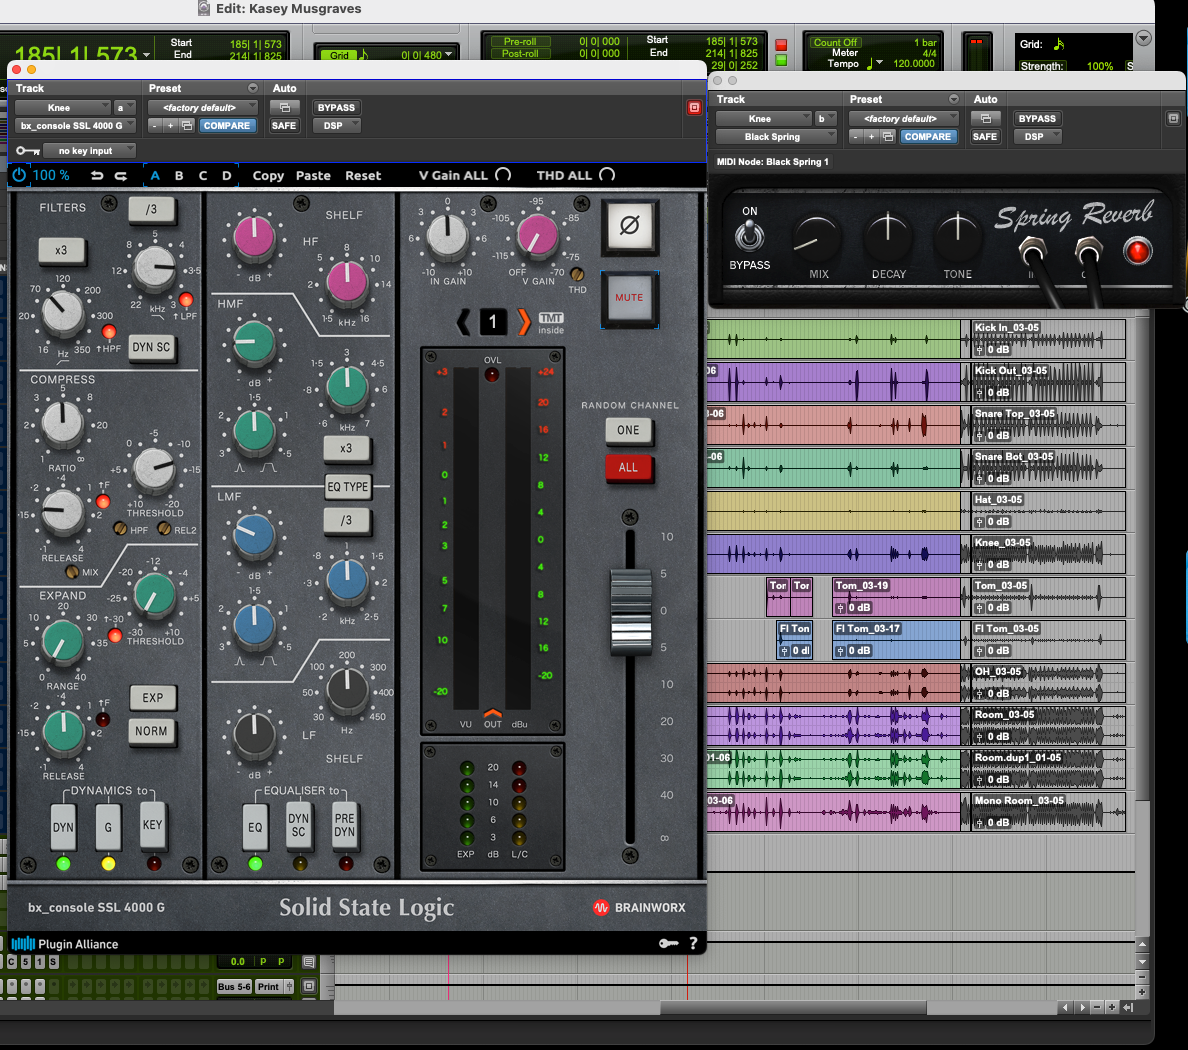This screenshot has width=1188, height=1050.
Task: Click the bx_console channel output fader
Action: click(630, 612)
